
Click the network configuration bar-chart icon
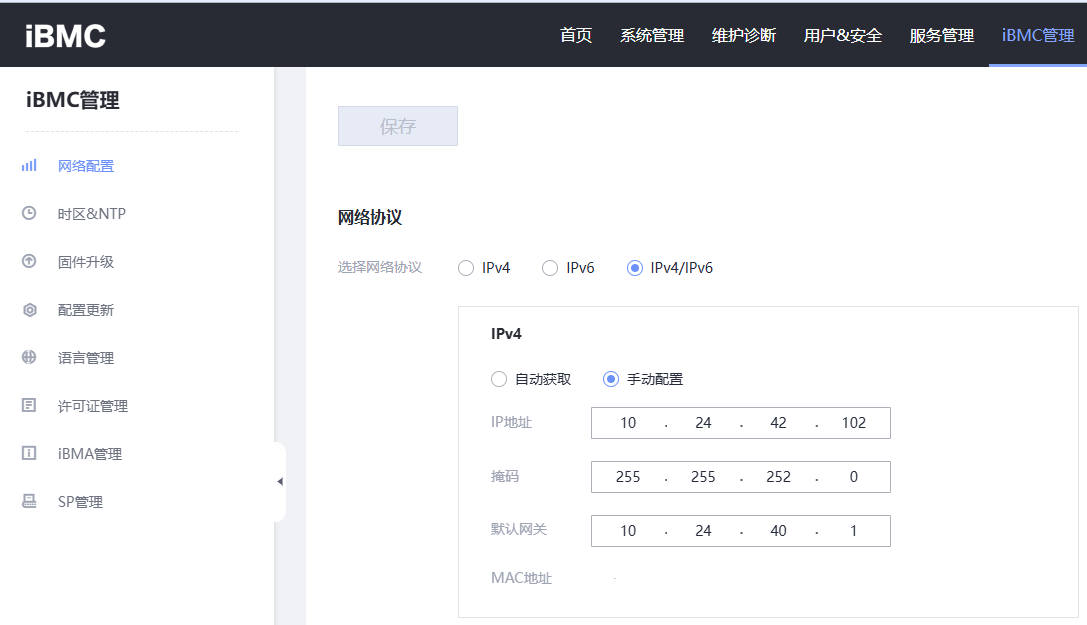click(x=29, y=166)
